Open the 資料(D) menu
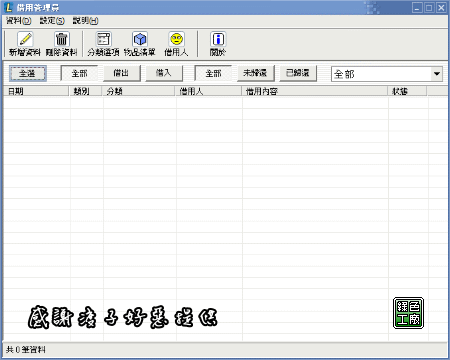The height and width of the screenshot is (360, 450). click(19, 21)
